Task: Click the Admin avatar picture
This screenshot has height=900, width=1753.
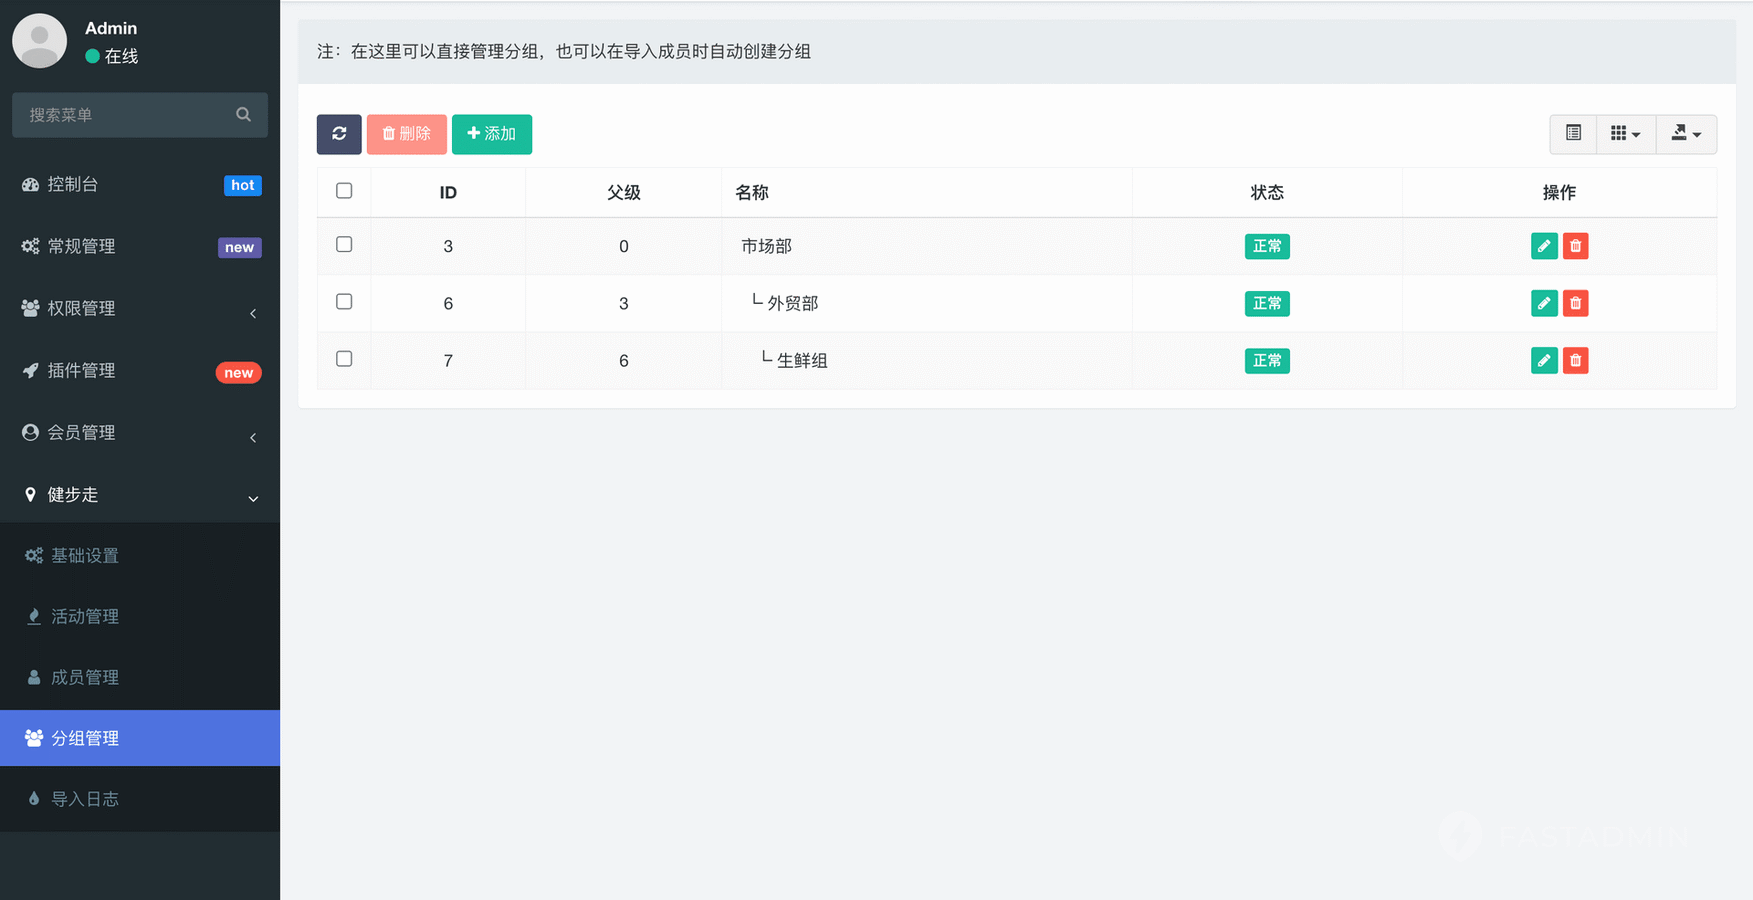Action: coord(39,41)
